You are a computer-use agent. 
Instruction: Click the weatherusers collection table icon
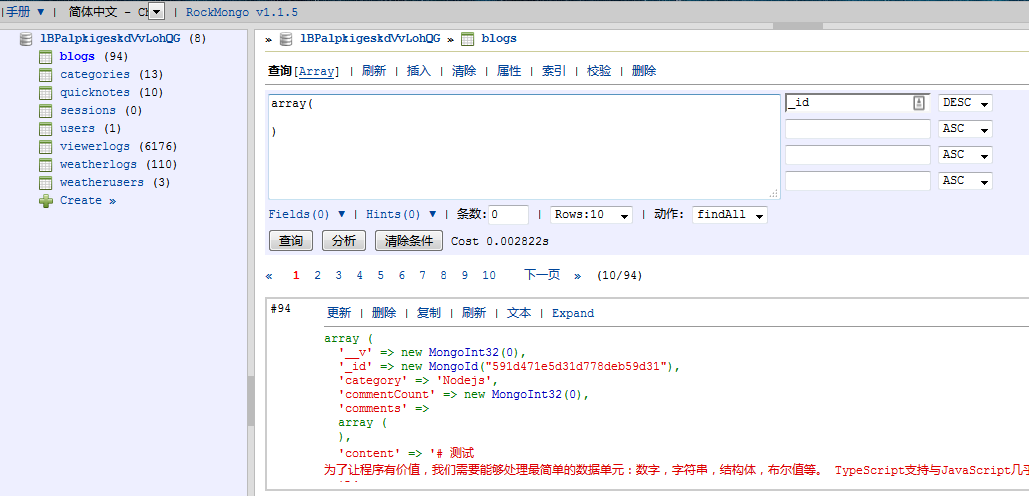pos(45,183)
